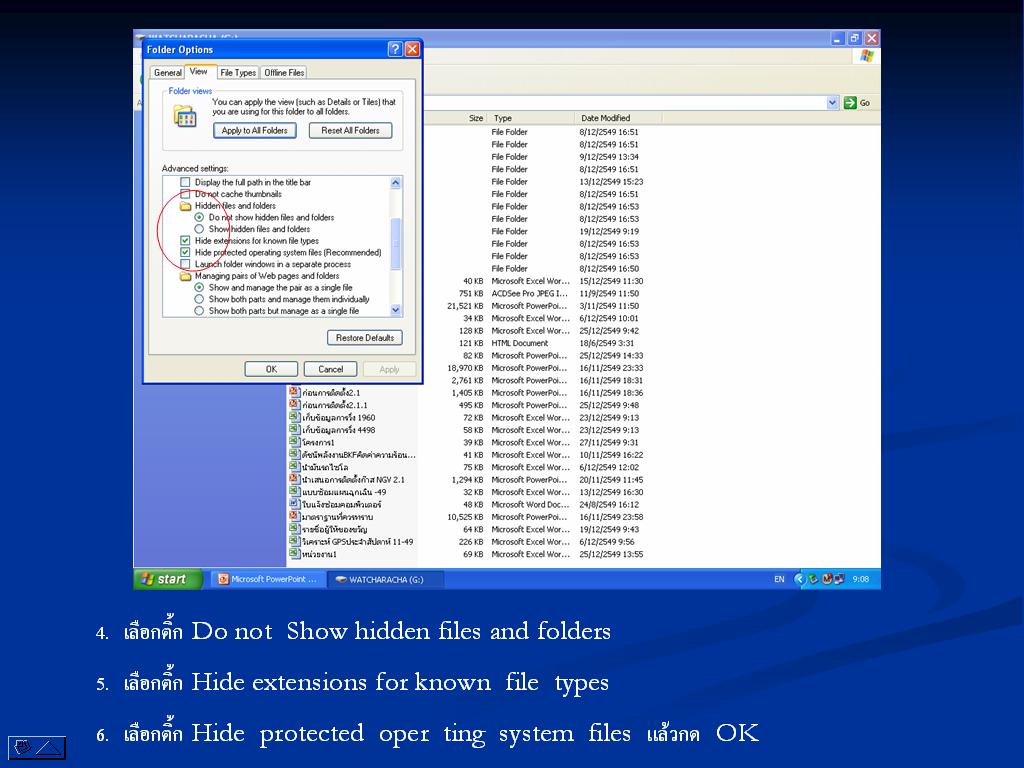This screenshot has height=768, width=1024.
Task: Enable Display the full path in title bar
Action: pos(185,183)
